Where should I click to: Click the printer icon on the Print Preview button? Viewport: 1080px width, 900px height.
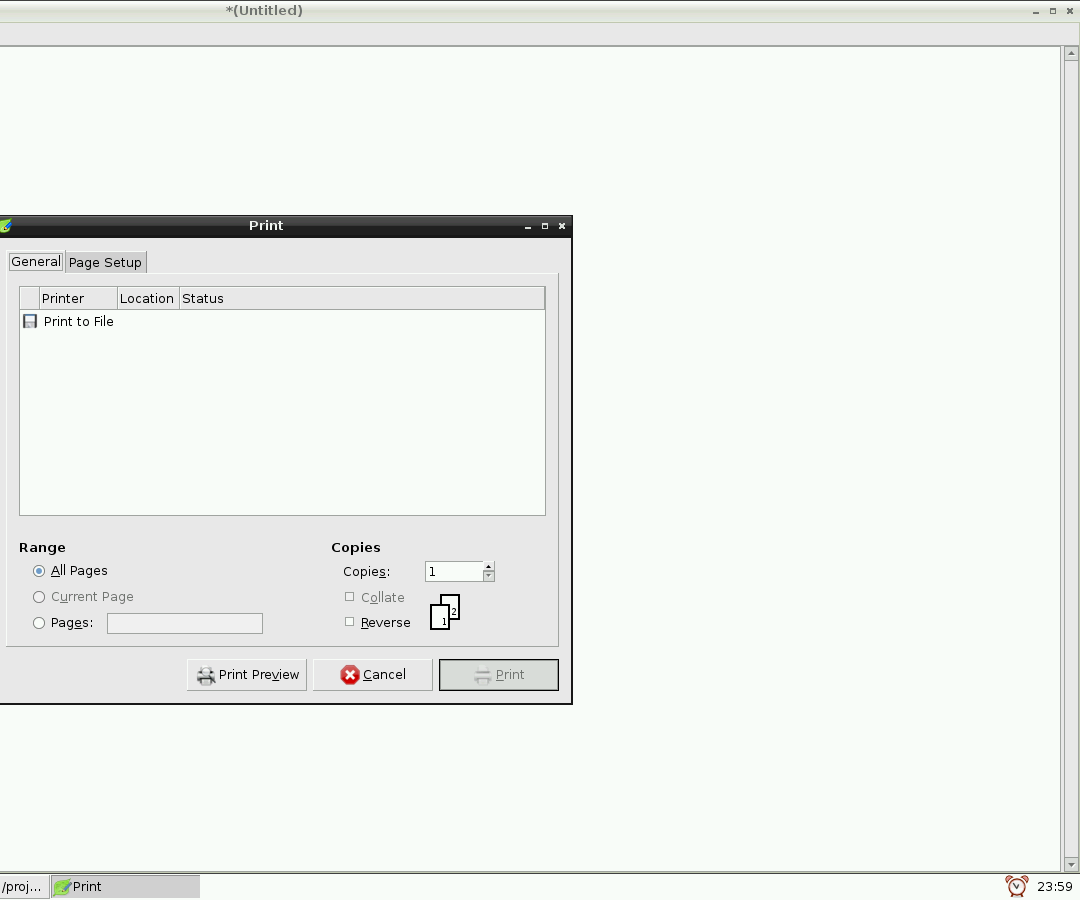[x=204, y=674]
